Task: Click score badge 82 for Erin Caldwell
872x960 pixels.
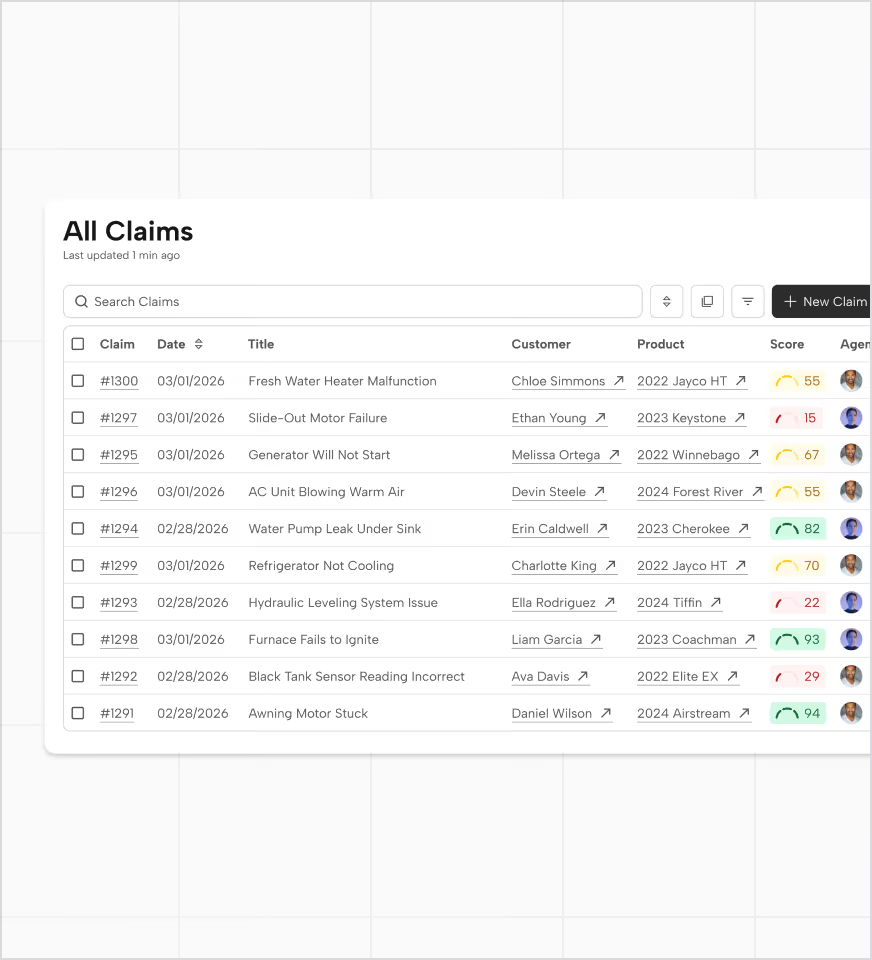Action: pyautogui.click(x=798, y=528)
